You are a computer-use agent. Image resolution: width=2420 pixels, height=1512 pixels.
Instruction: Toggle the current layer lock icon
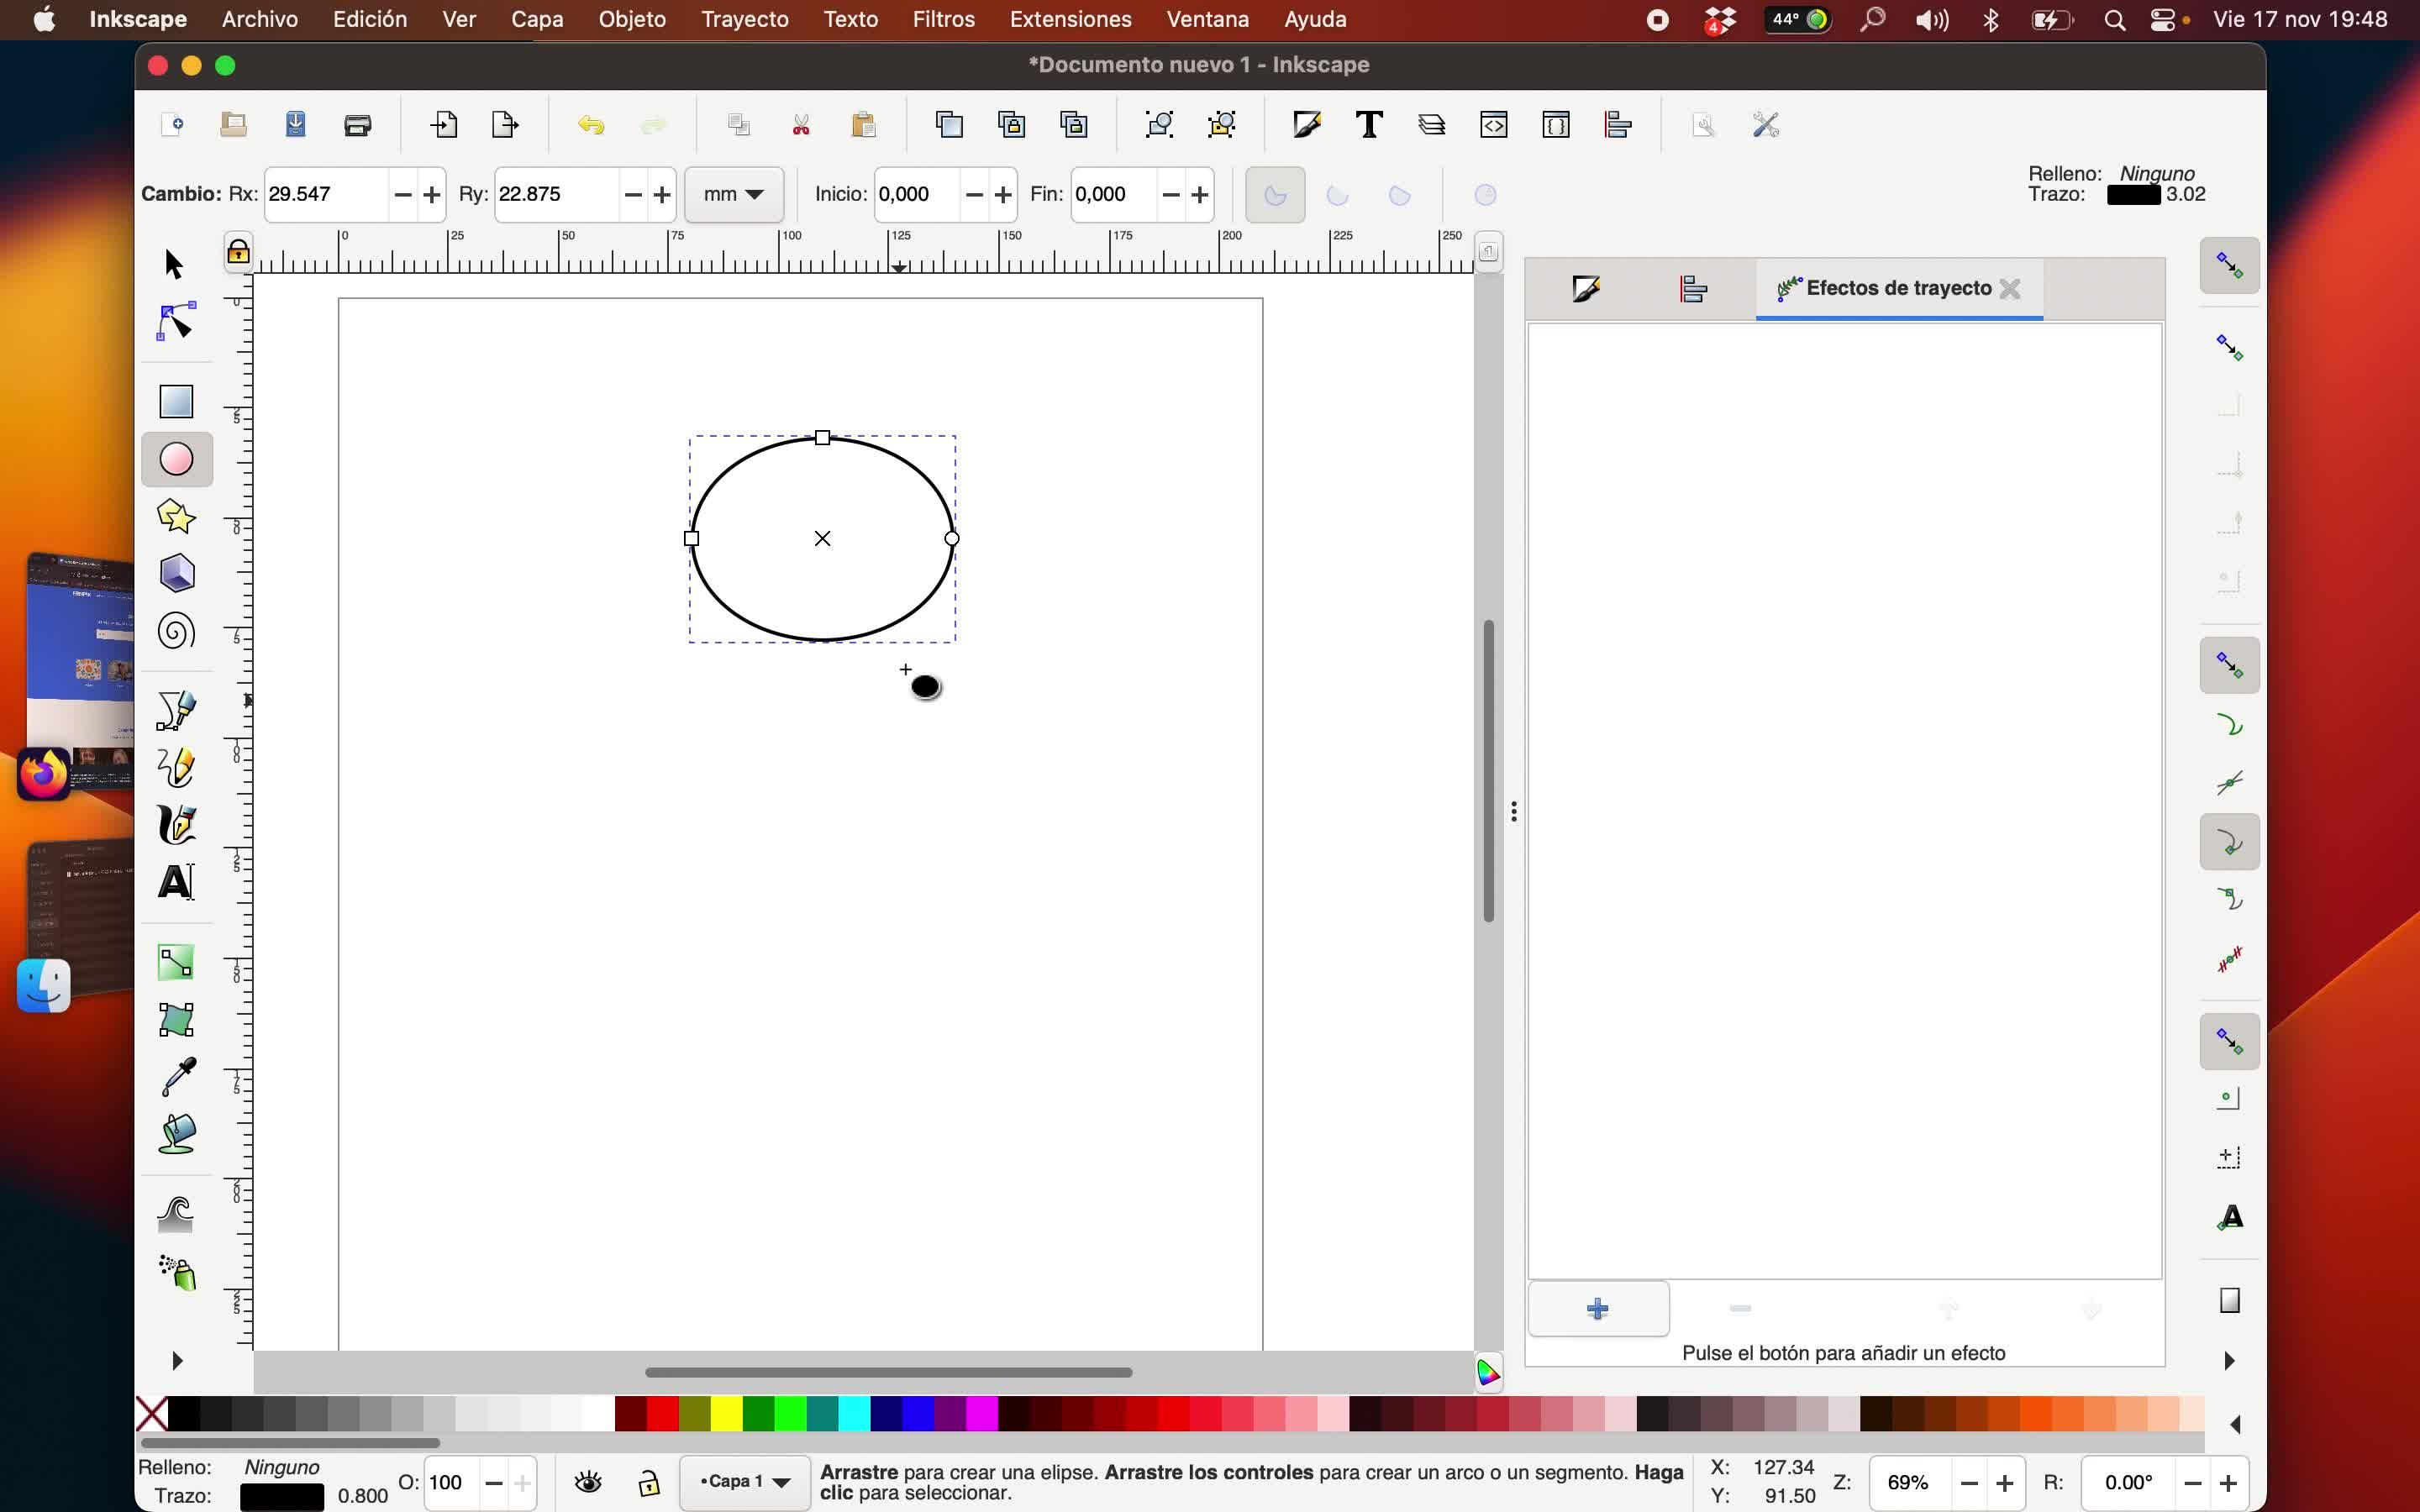(649, 1482)
